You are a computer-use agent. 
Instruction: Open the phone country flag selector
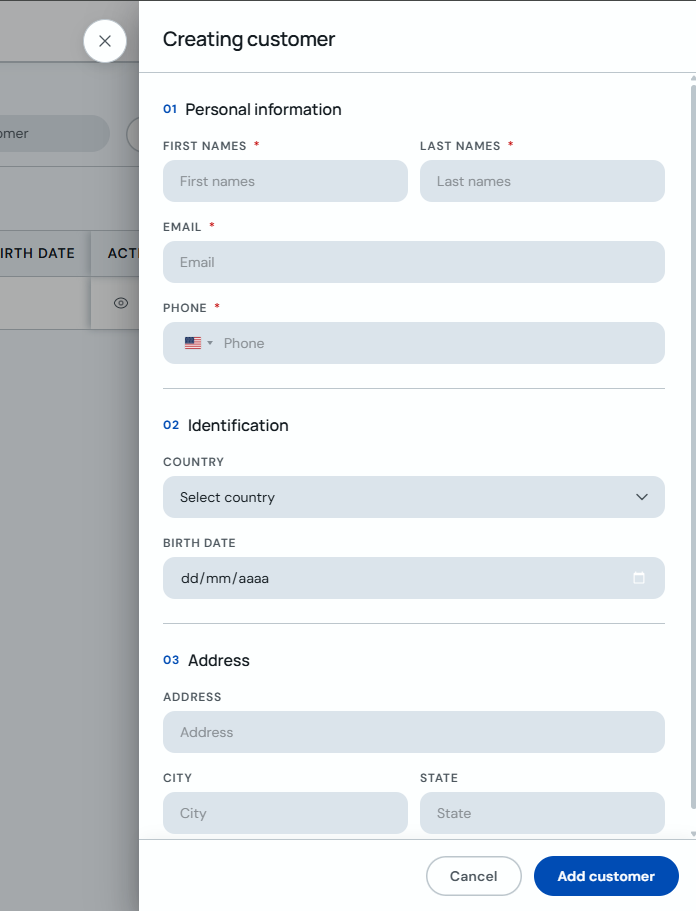[x=199, y=343]
